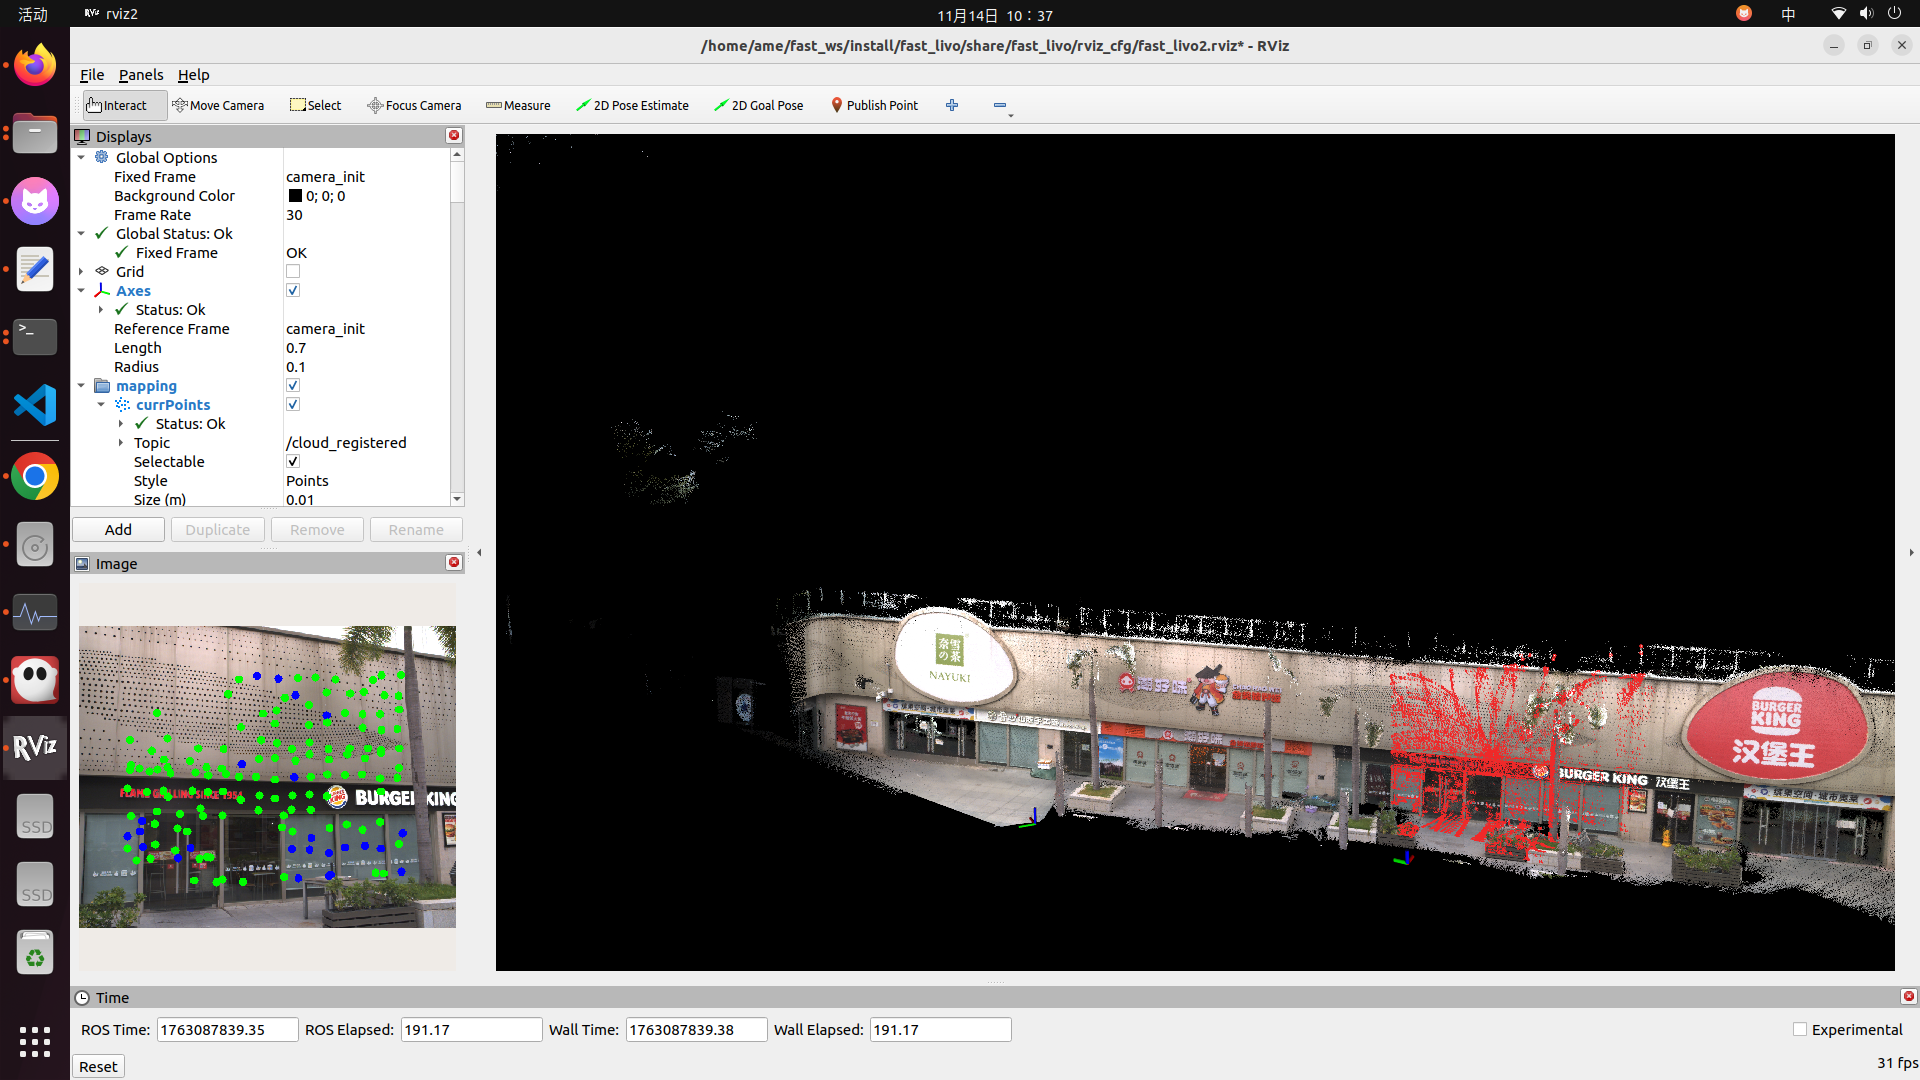Select the 2D Pose Estimate tool
1920x1080 pixels.
tap(632, 105)
